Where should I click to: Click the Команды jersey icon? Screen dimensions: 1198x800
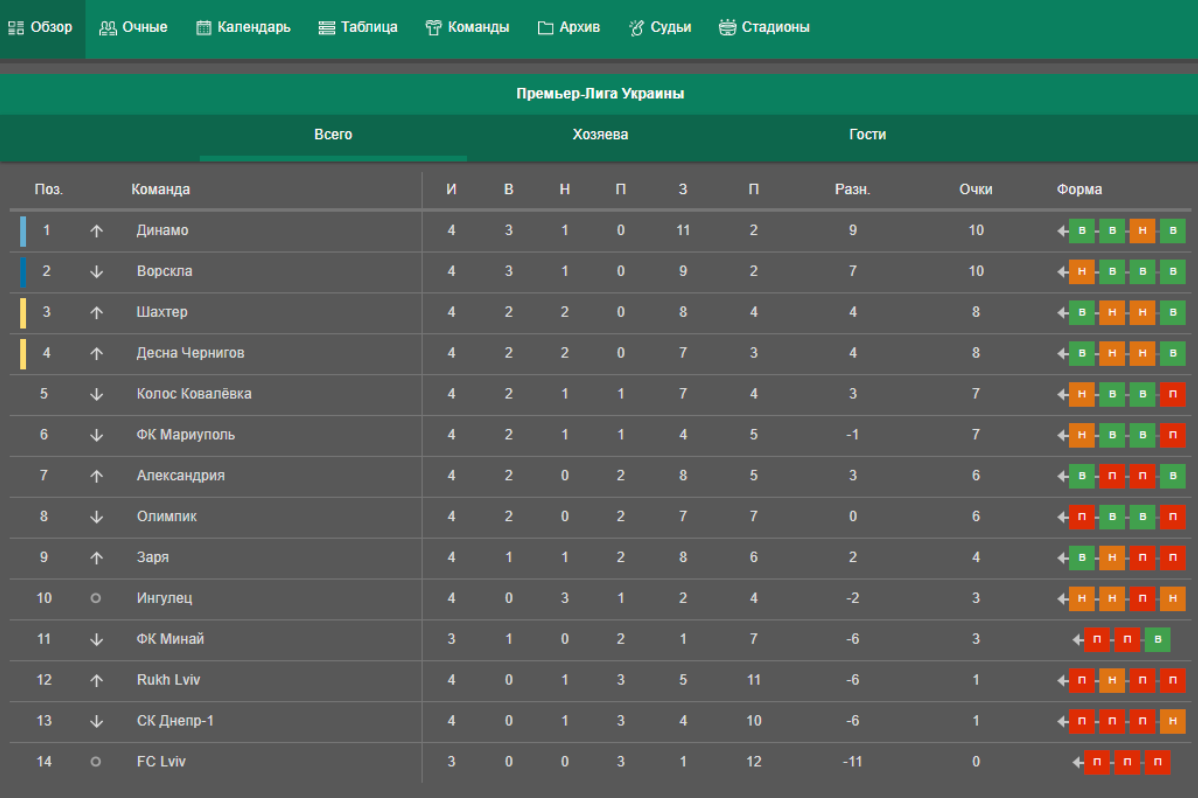(433, 28)
